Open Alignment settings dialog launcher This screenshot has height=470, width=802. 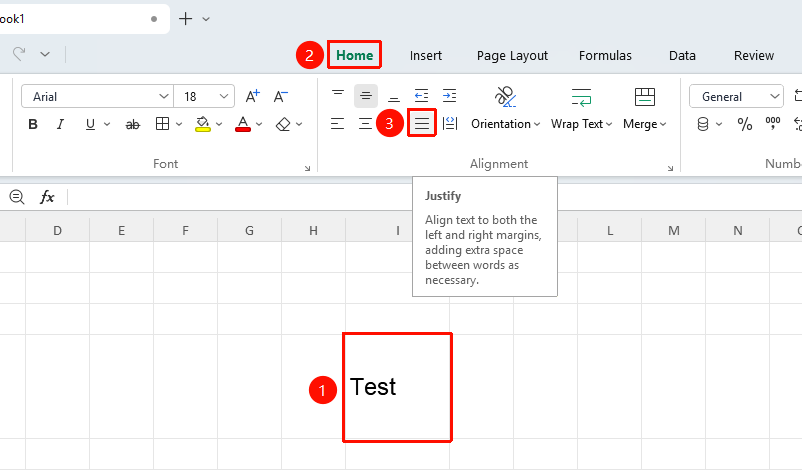tap(670, 168)
